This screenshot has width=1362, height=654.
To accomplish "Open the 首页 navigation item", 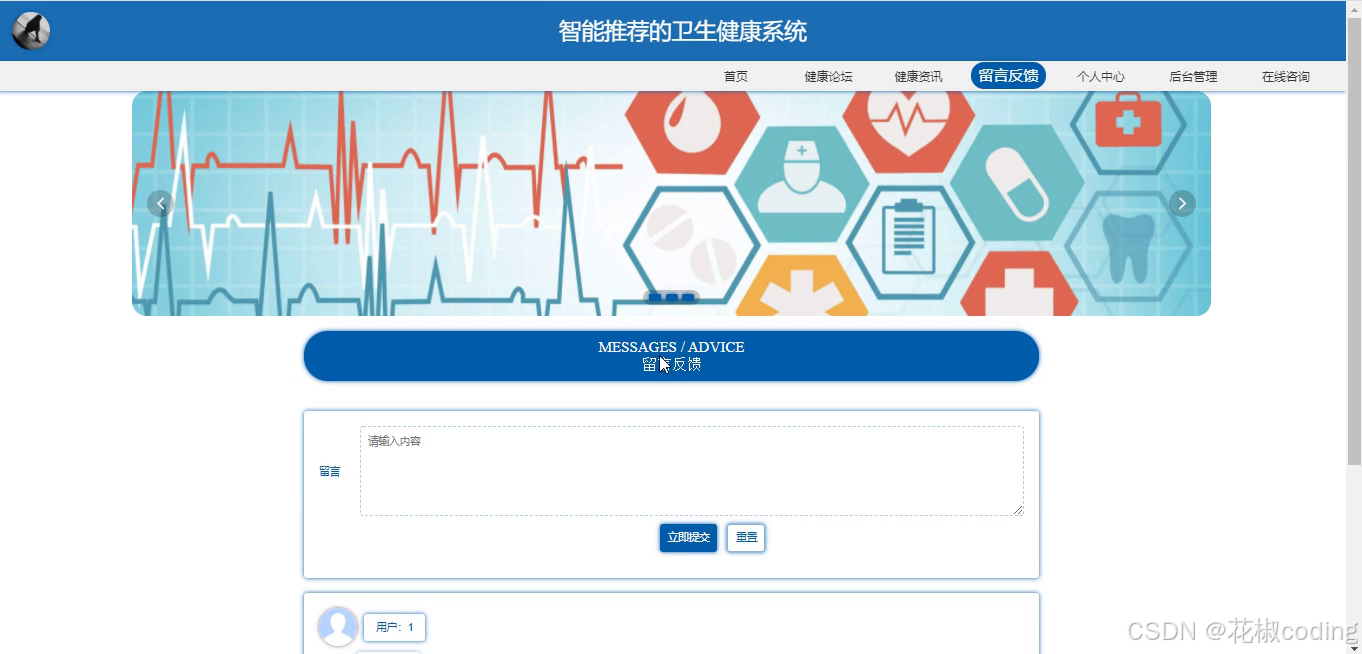I will click(x=735, y=75).
